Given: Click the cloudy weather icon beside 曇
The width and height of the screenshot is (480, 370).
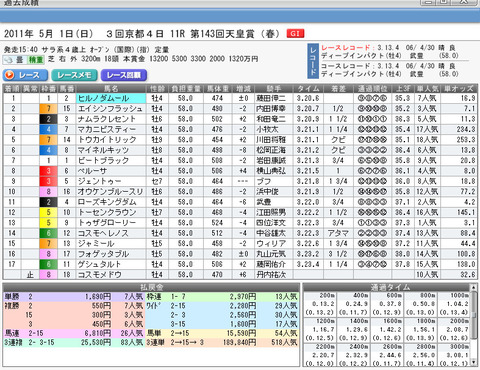Looking at the screenshot, I should (8, 60).
